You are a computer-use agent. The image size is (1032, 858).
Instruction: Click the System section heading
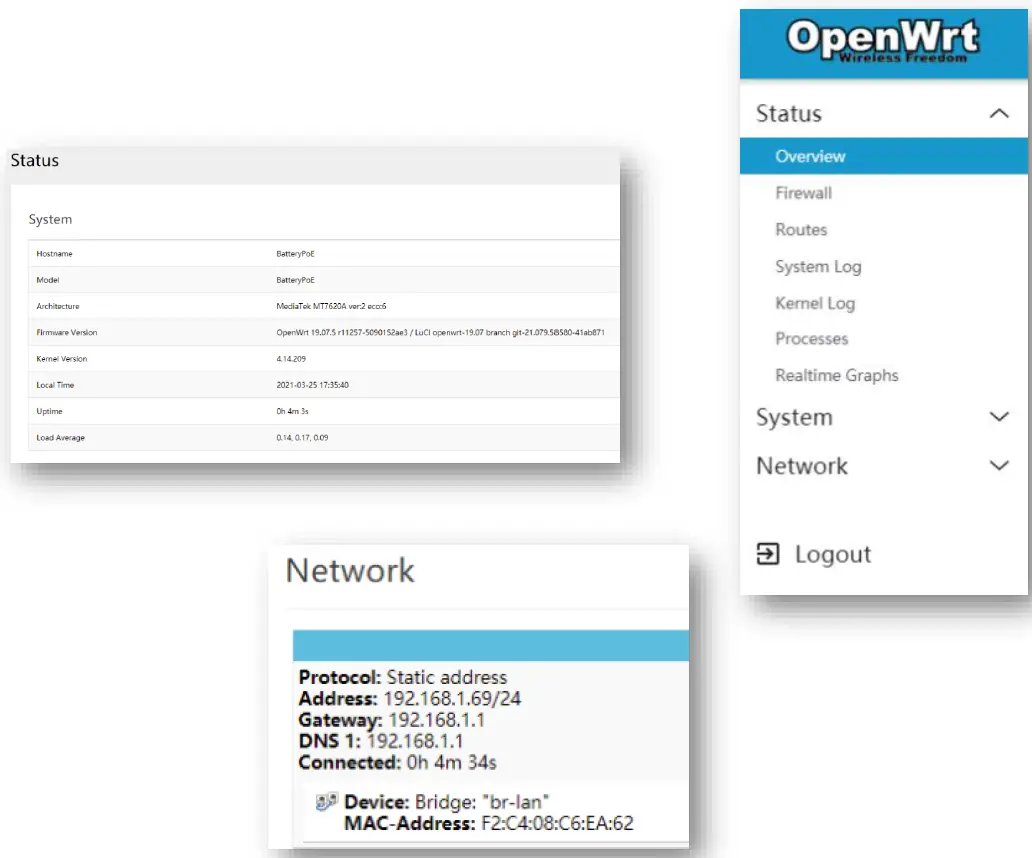pyautogui.click(x=50, y=219)
